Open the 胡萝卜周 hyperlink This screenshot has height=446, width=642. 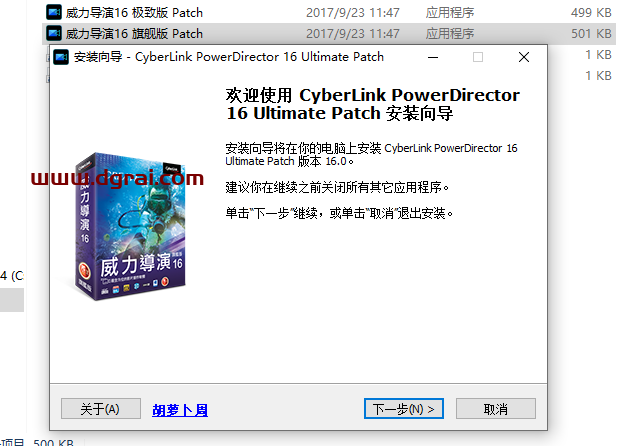pyautogui.click(x=180, y=410)
